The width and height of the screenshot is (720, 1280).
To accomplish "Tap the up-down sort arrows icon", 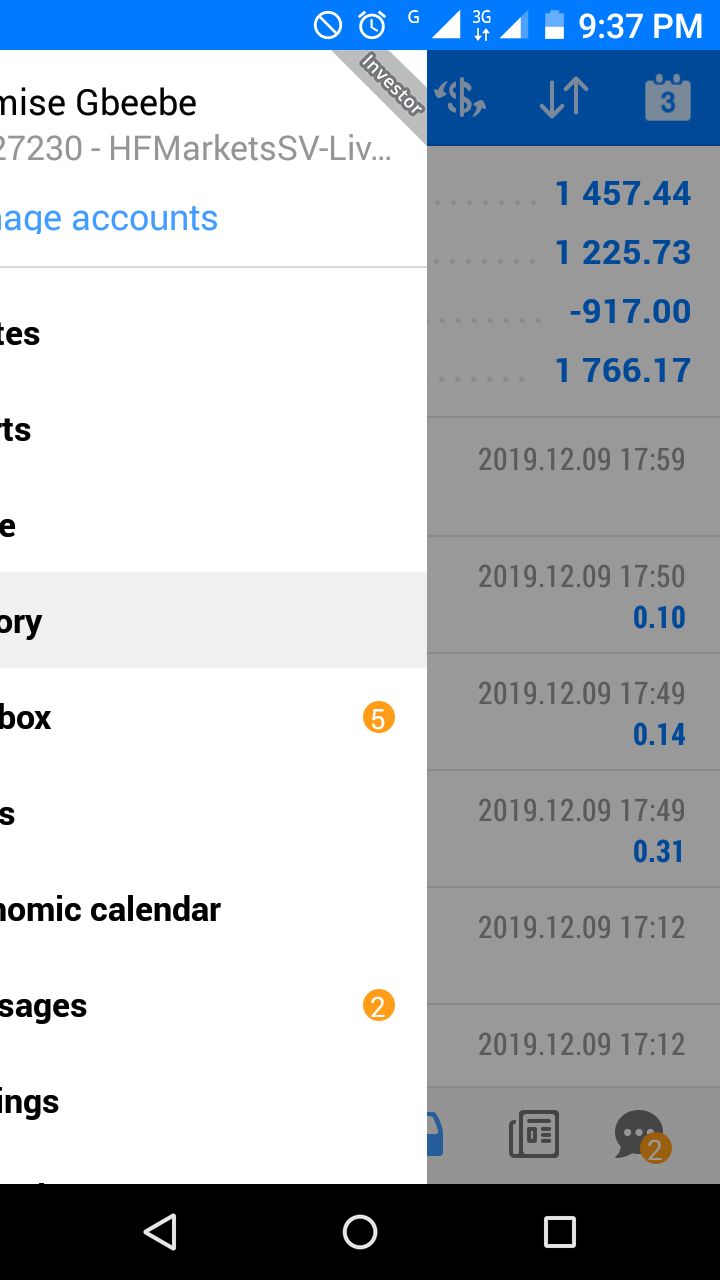I will pyautogui.click(x=563, y=98).
